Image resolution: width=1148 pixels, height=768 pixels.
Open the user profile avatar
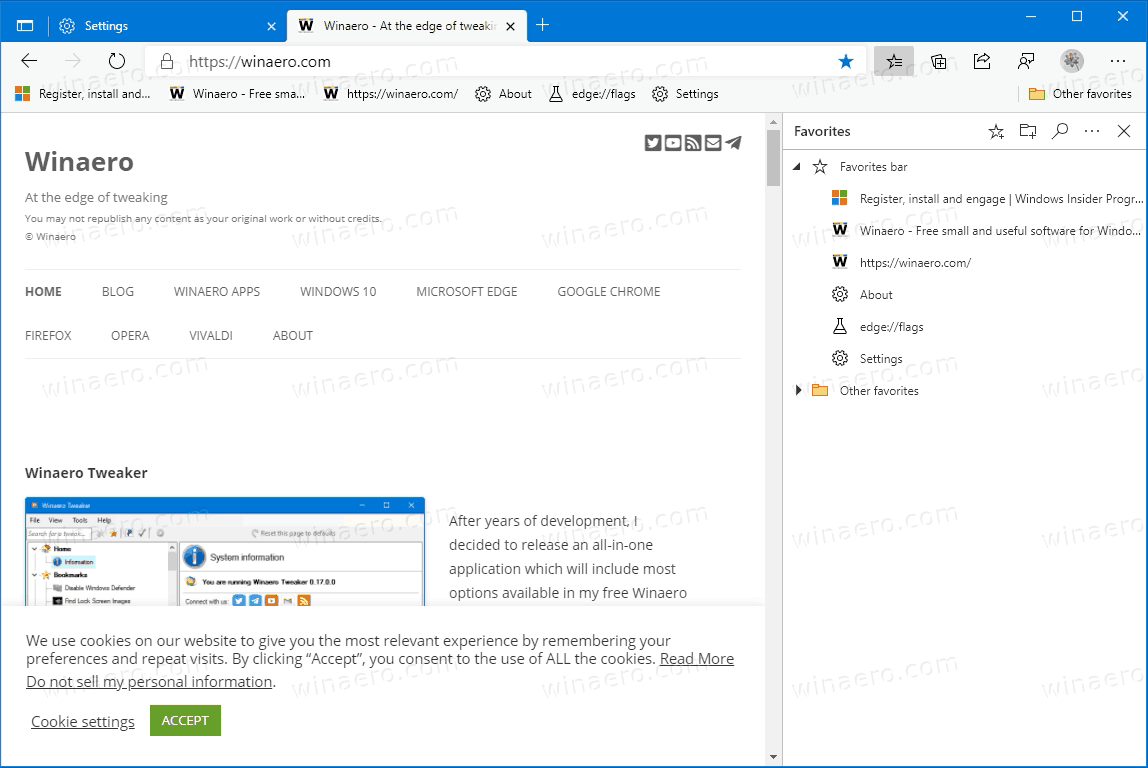point(1072,61)
